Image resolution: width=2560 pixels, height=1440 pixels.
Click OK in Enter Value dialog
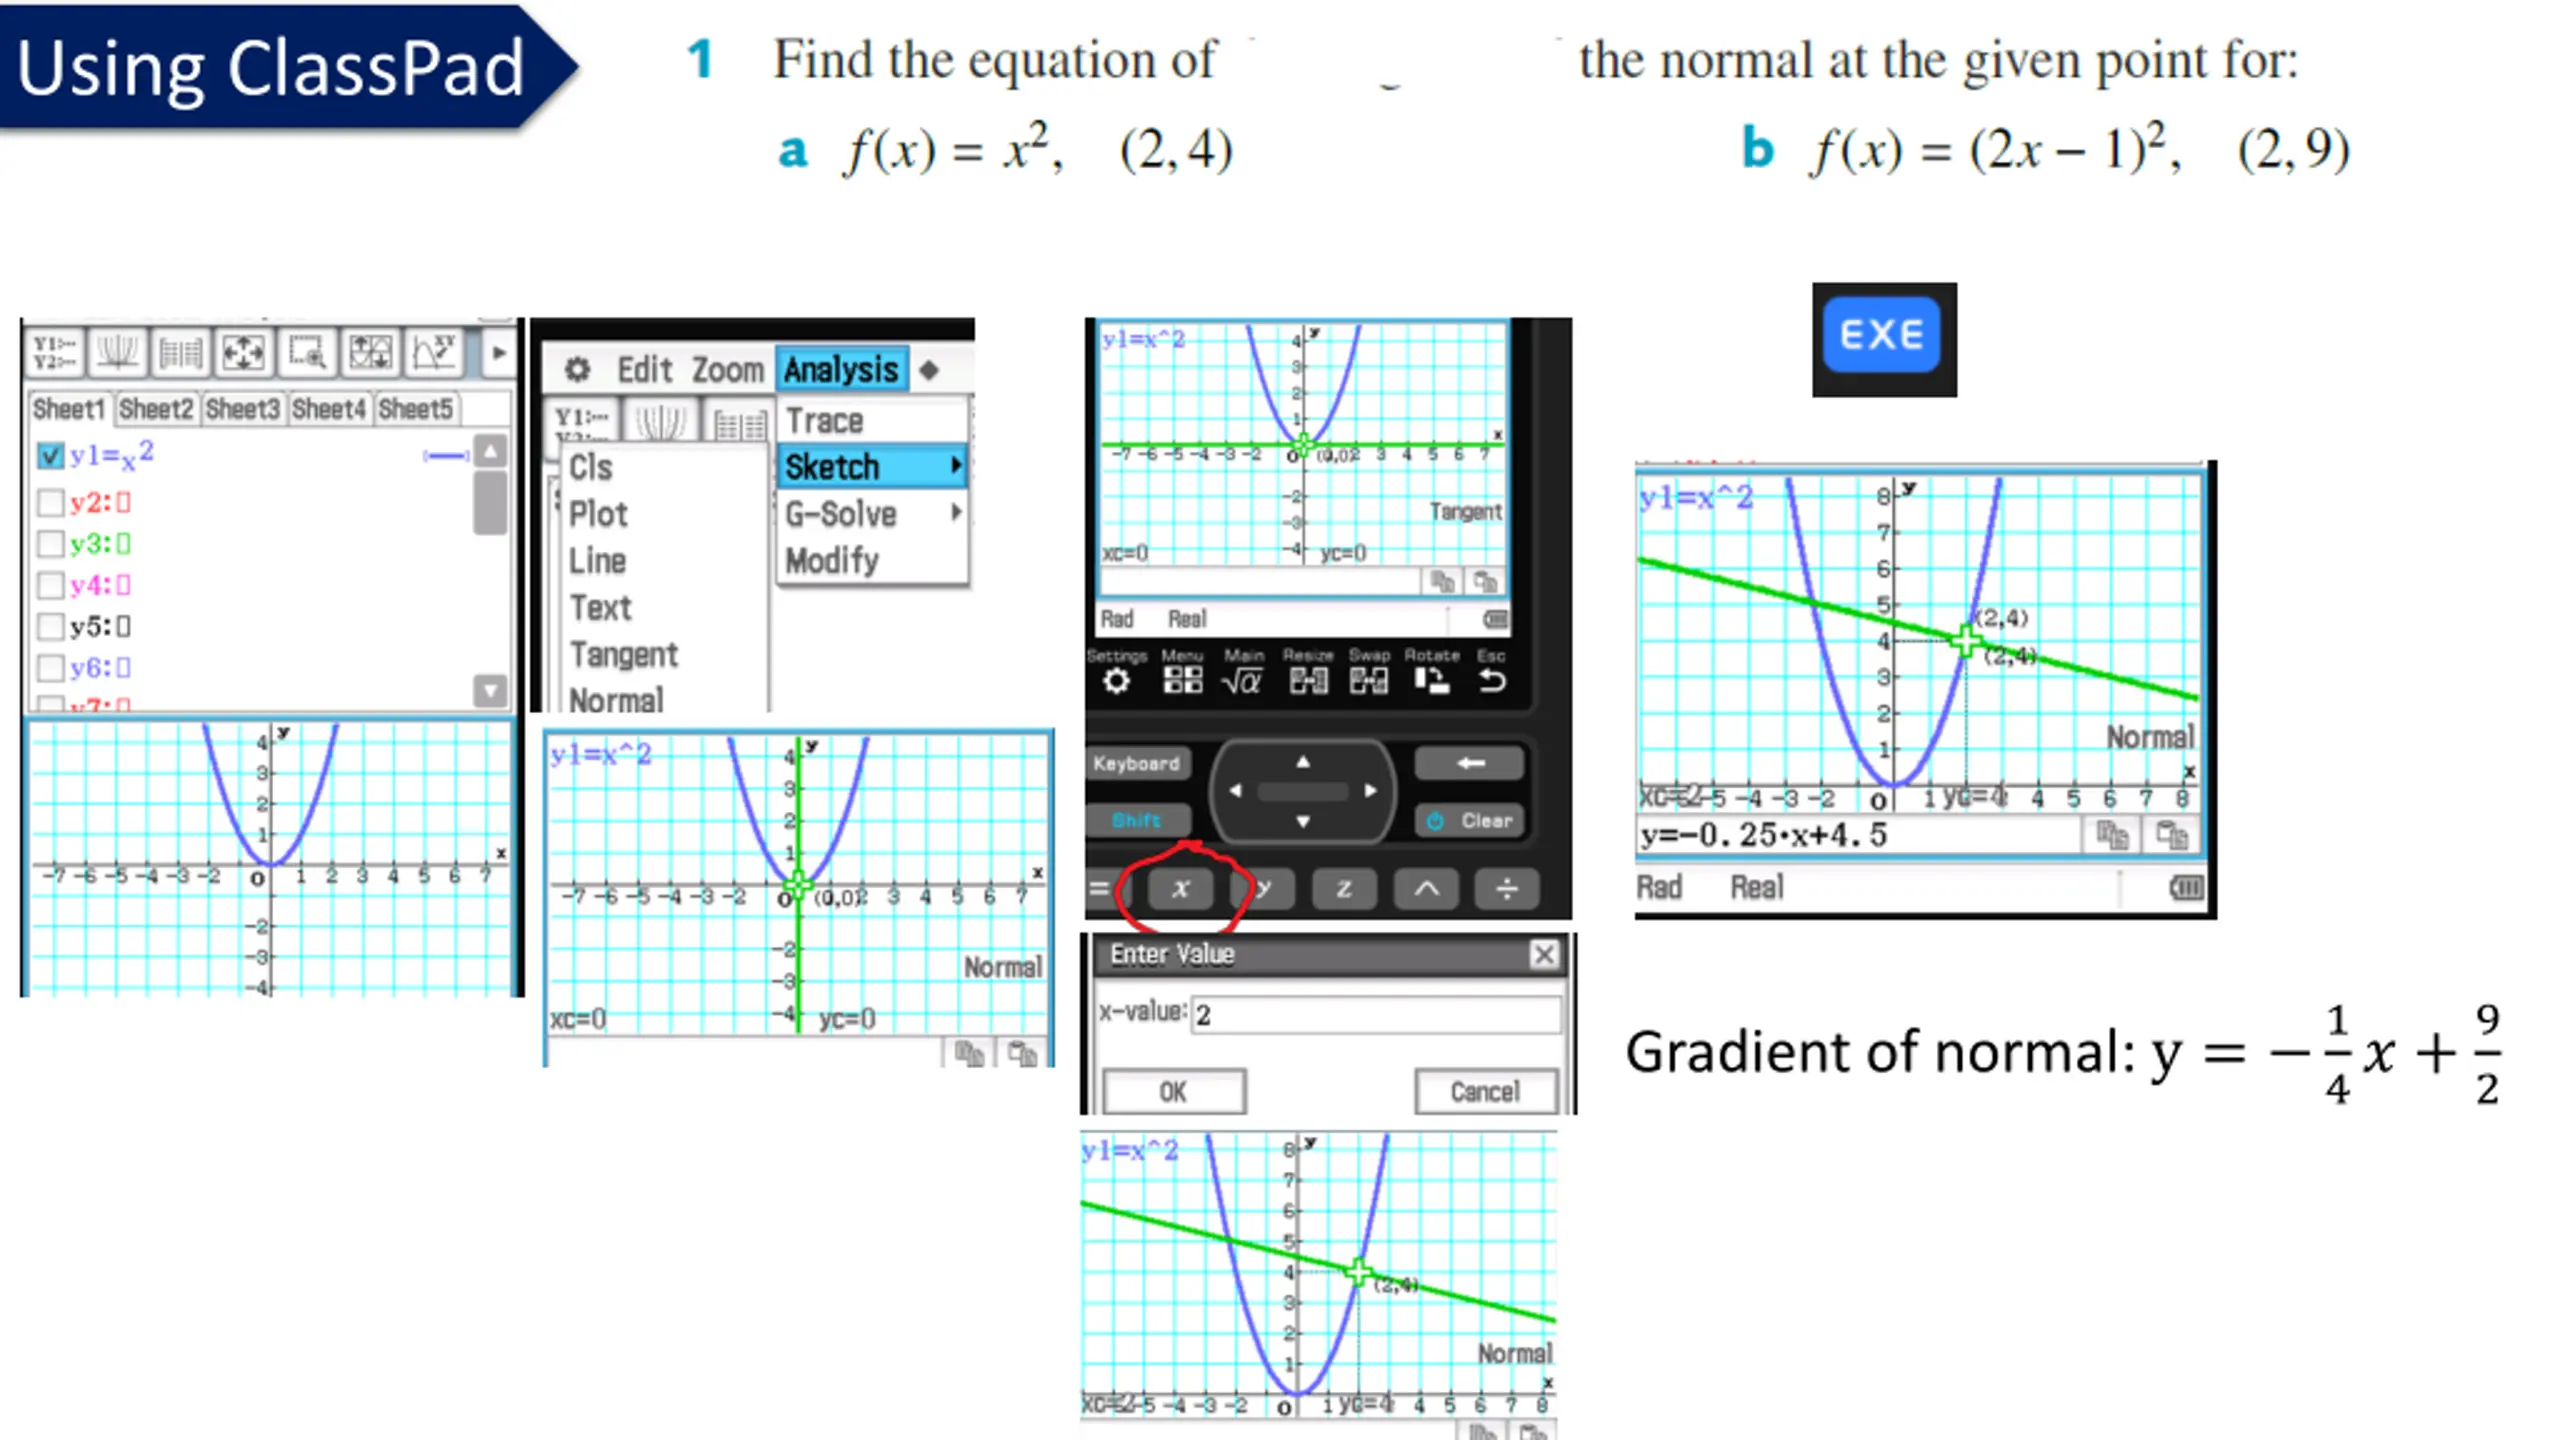click(1173, 1091)
